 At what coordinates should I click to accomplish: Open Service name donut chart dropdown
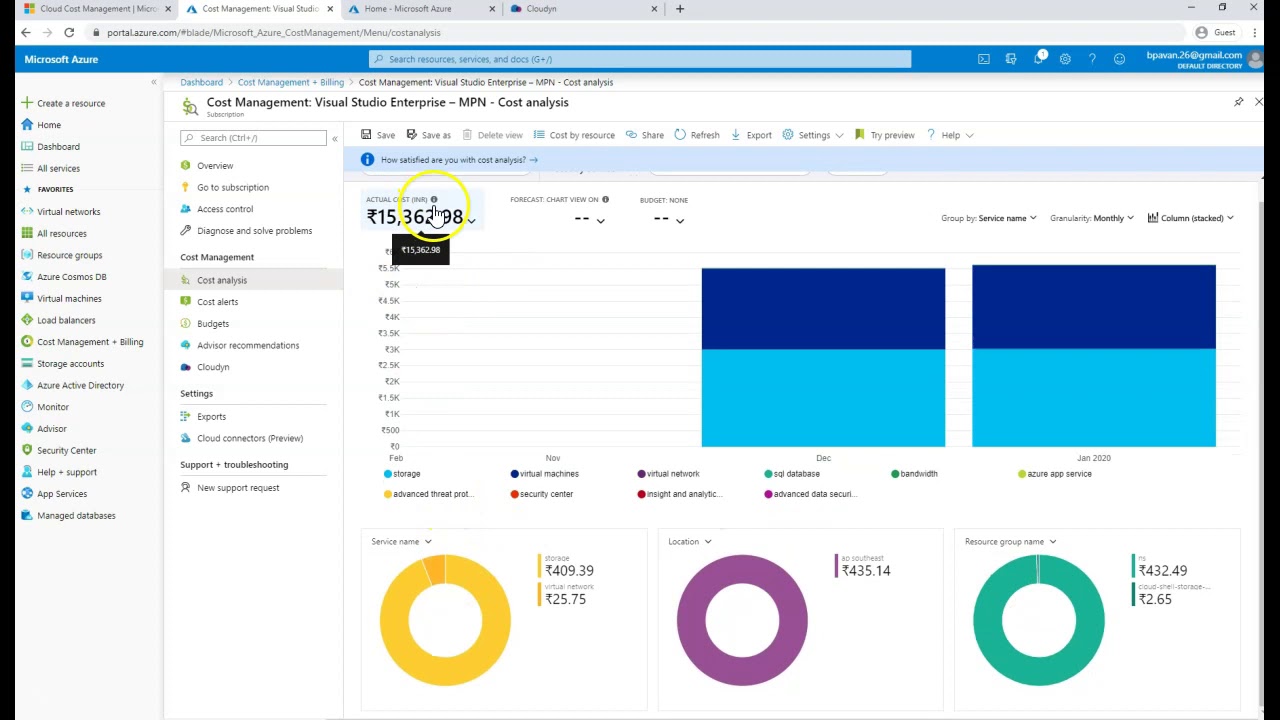click(x=401, y=542)
